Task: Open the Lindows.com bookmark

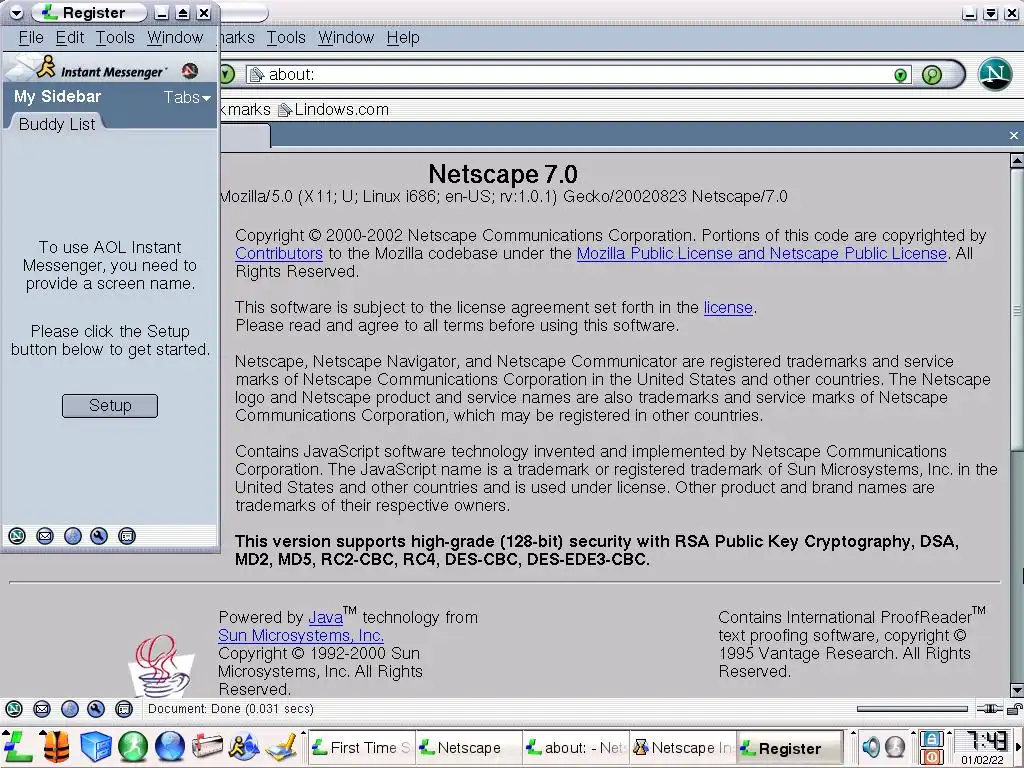Action: pos(334,110)
